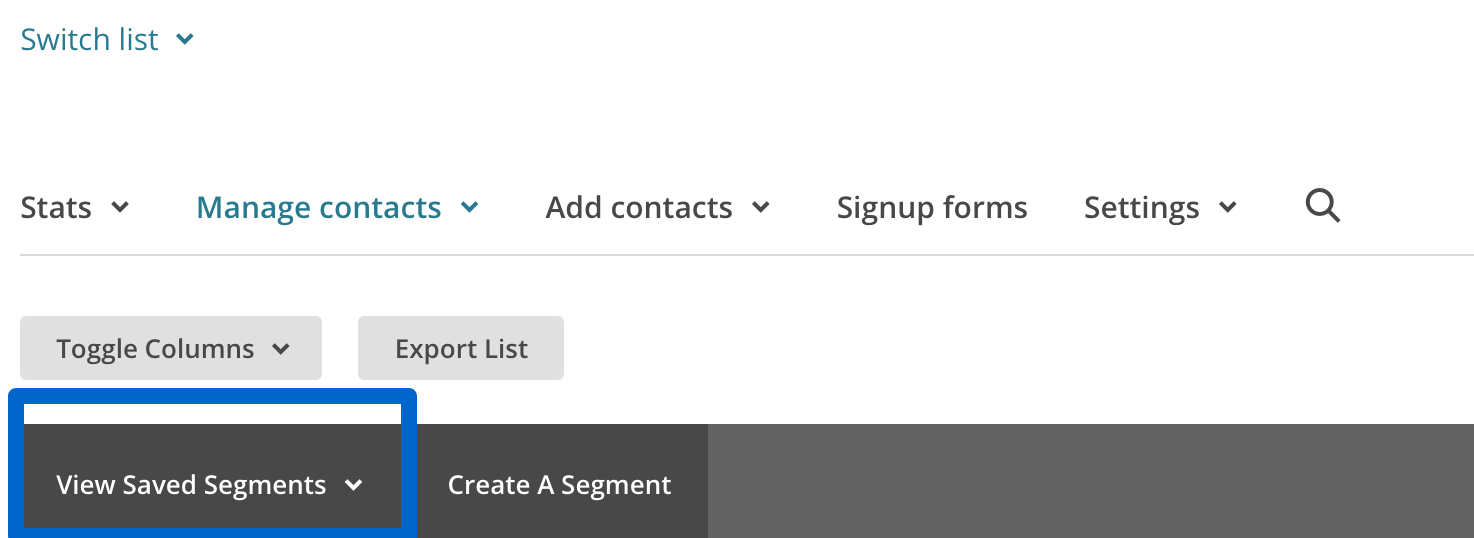Open the View Saved Segments dropdown
This screenshot has height=538, width=1474.
(x=212, y=481)
